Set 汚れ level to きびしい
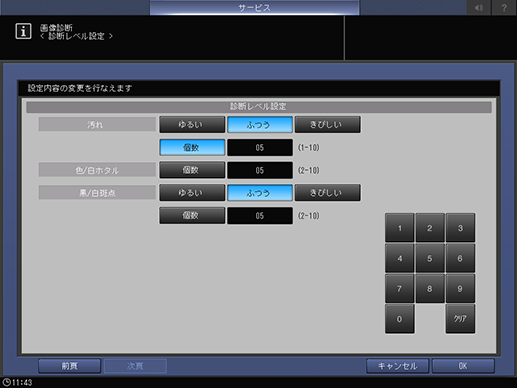This screenshot has height=388, width=517. pyautogui.click(x=327, y=124)
